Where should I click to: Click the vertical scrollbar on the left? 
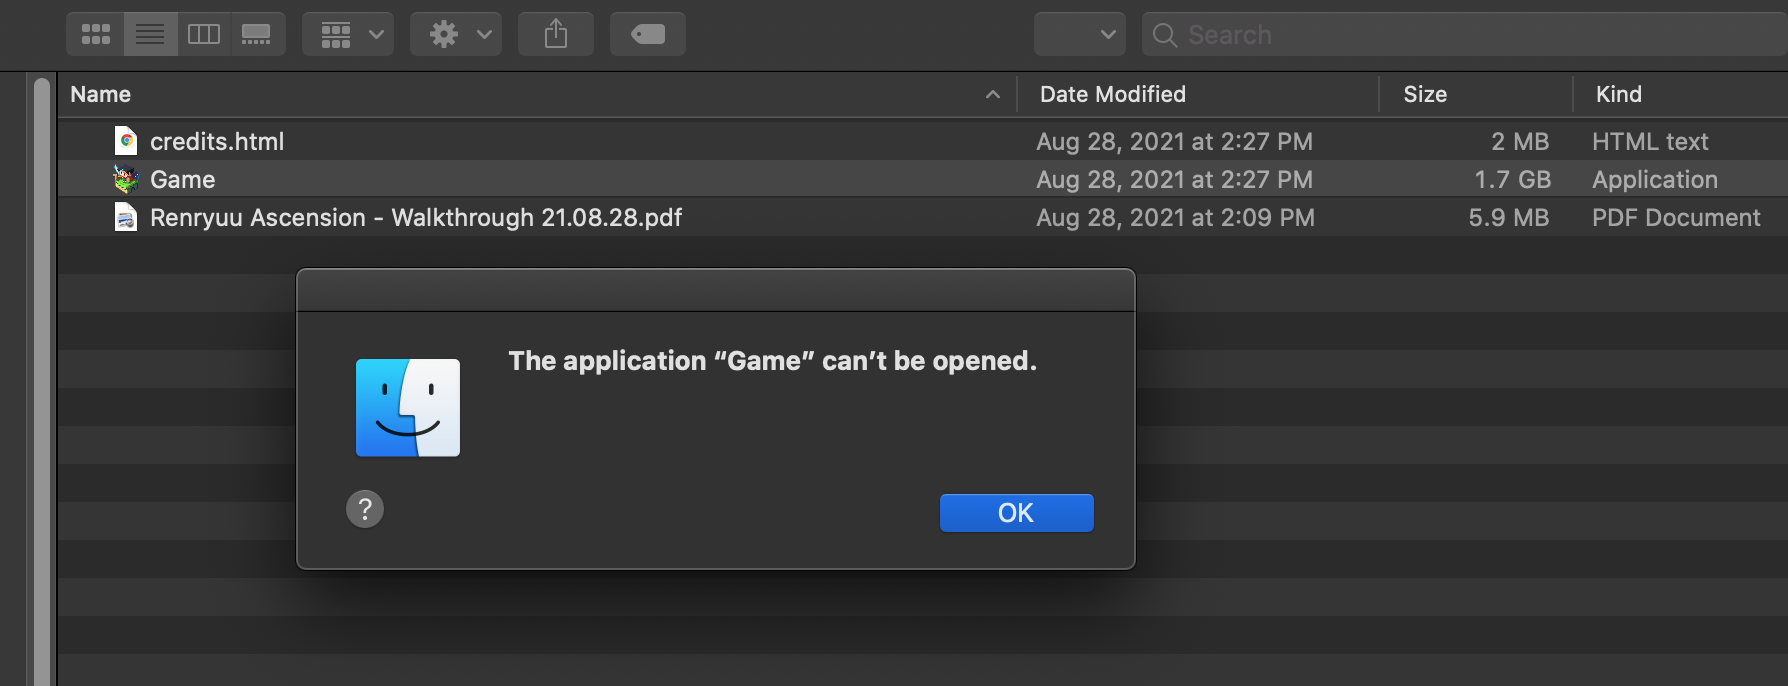(x=41, y=380)
